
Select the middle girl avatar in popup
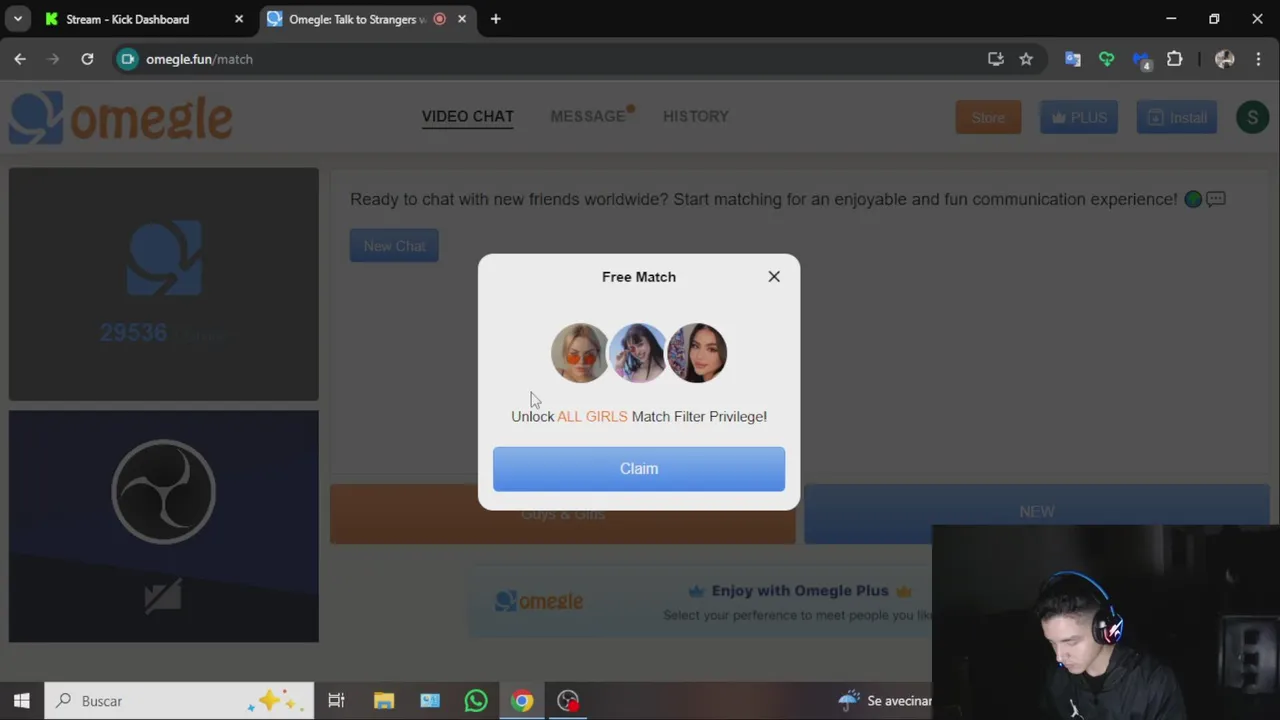coord(638,353)
